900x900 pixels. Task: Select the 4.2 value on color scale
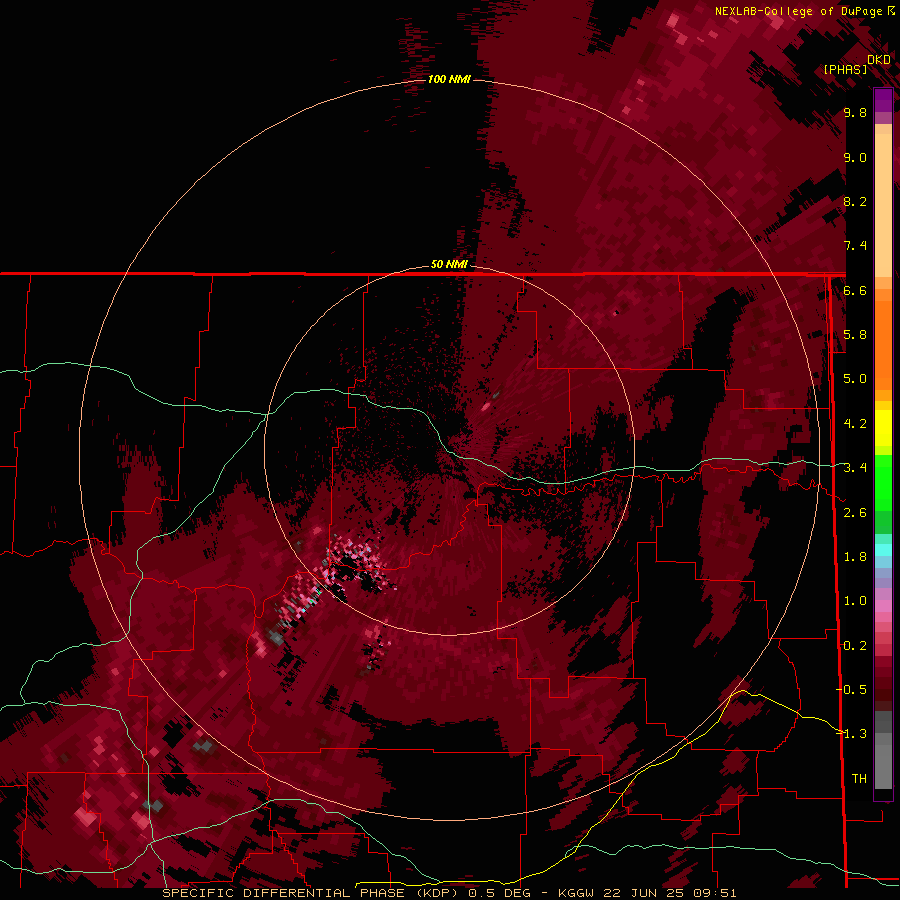coord(855,424)
